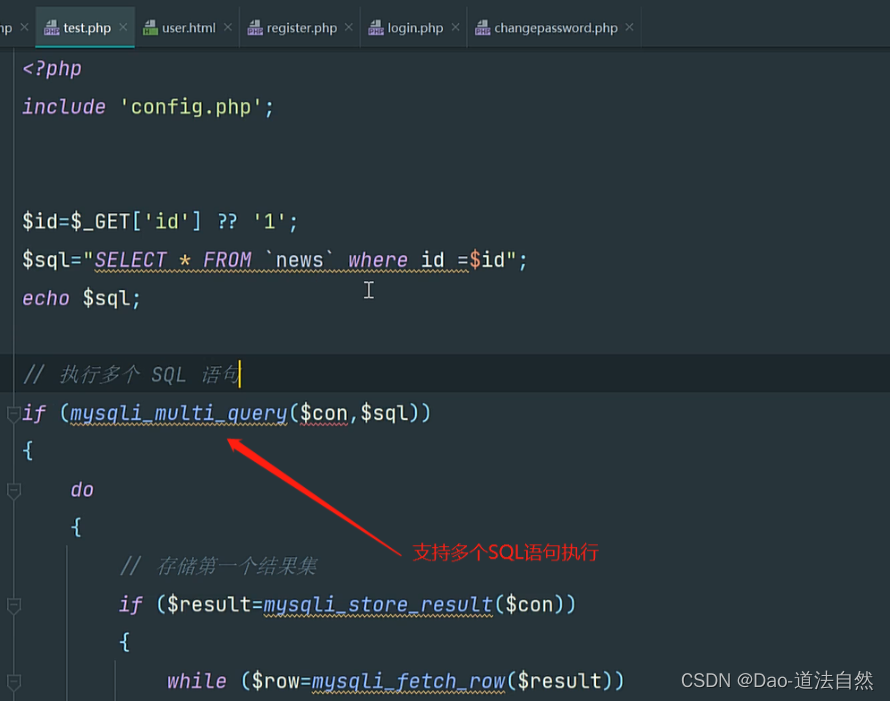The image size is (890, 701).
Task: Click the CSDN @Dao-道法自然 watermark text
Action: pos(779,679)
